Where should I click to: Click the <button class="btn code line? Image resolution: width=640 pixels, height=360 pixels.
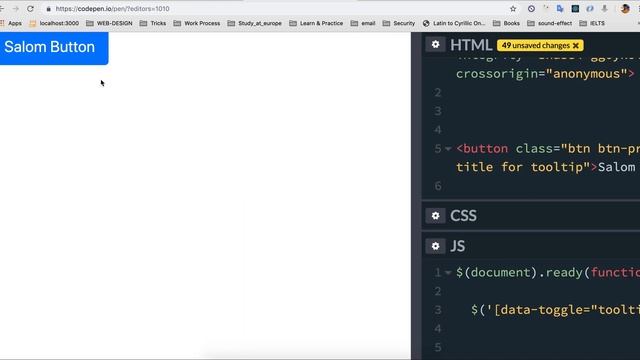[548, 149]
